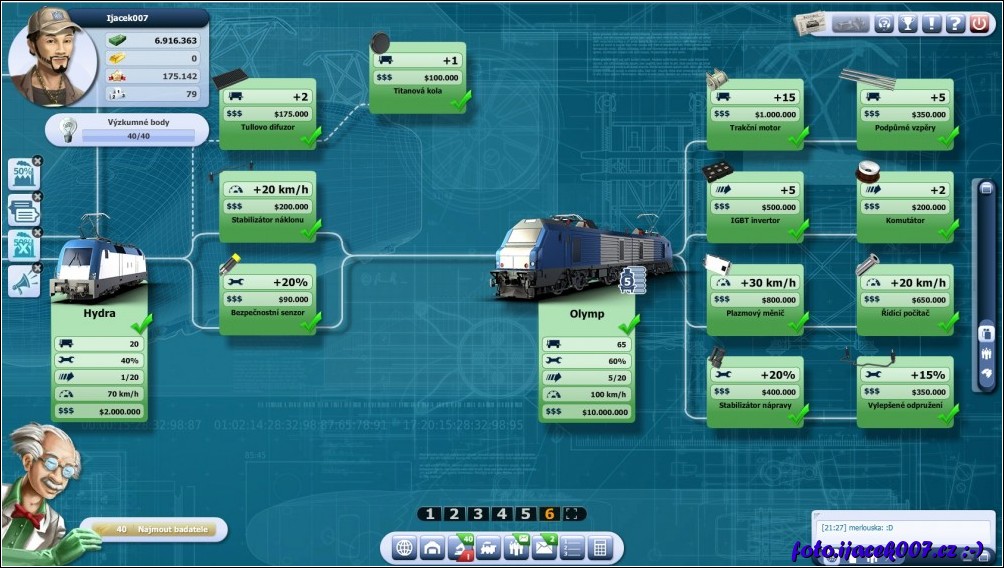Select era tab 6
This screenshot has width=1004, height=568.
(549, 514)
